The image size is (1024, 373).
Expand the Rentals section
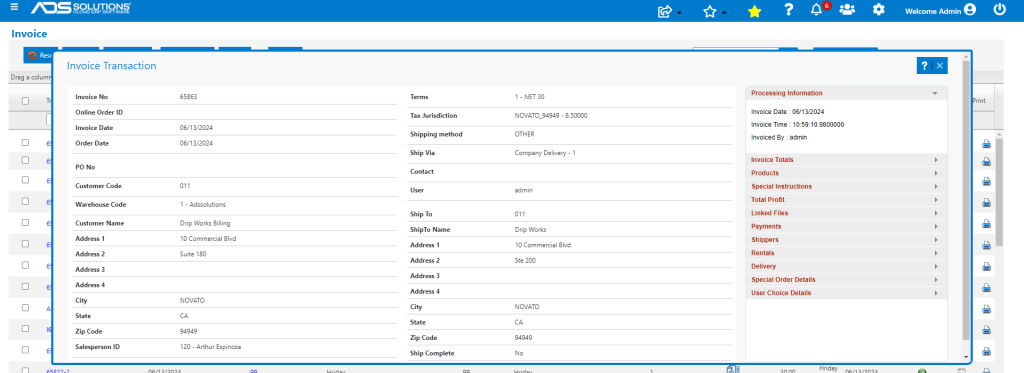pos(846,253)
